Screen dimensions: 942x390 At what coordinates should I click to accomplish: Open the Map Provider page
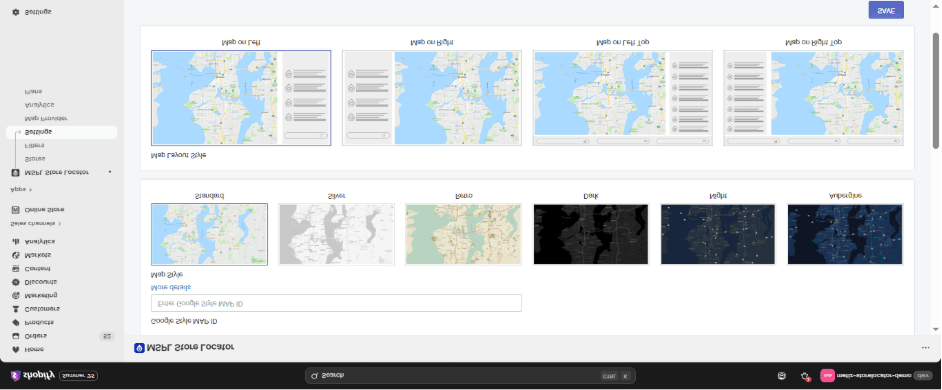coord(46,118)
